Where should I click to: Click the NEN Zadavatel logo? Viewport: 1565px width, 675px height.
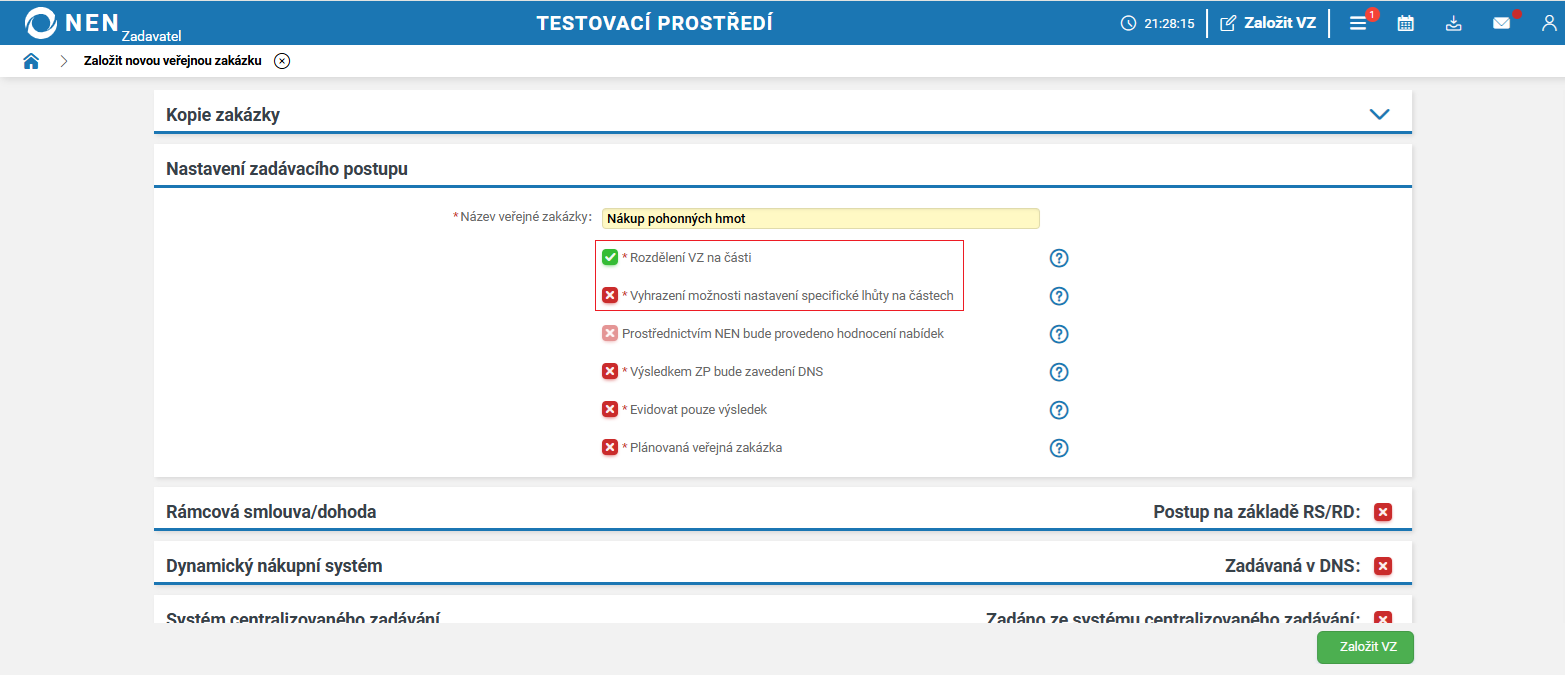tap(75, 20)
